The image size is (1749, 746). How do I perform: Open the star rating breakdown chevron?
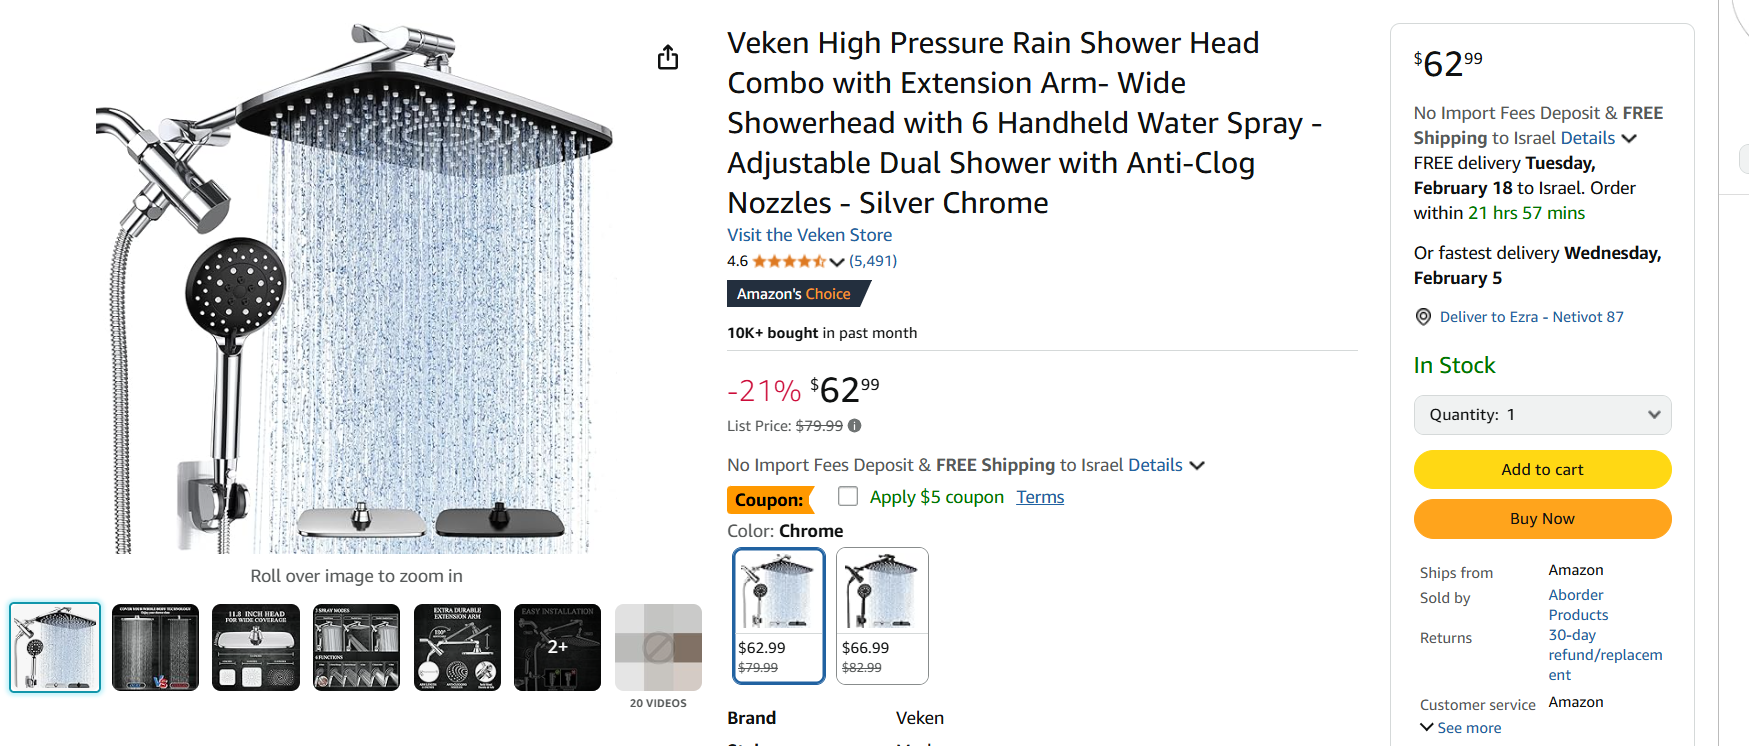click(x=837, y=262)
